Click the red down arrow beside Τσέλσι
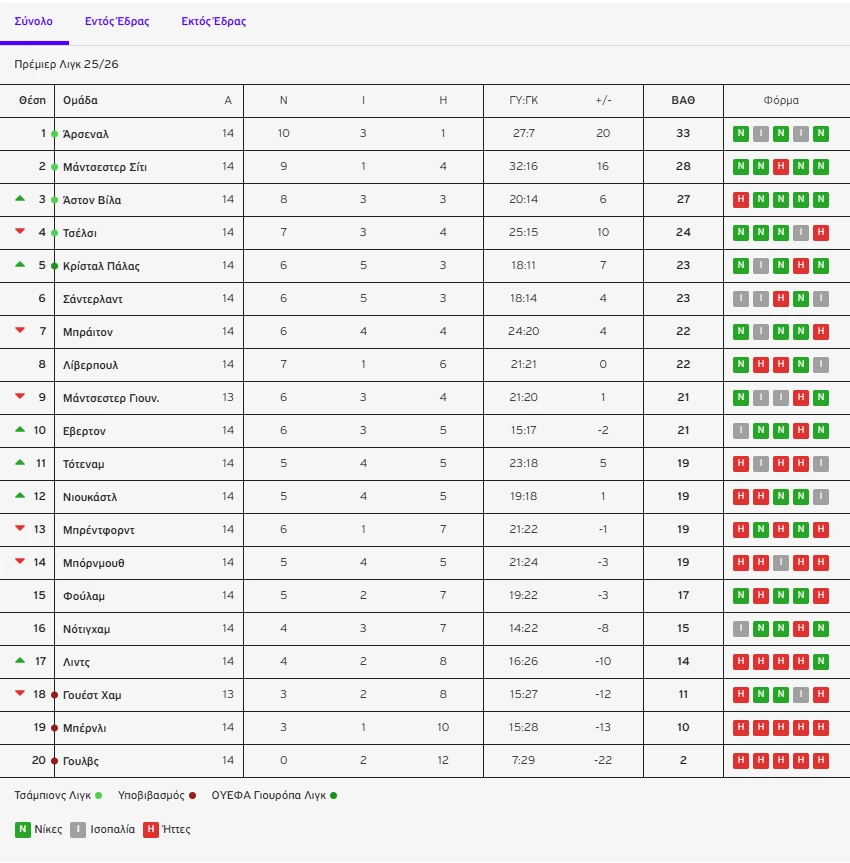This screenshot has height=863, width=850. [x=19, y=232]
